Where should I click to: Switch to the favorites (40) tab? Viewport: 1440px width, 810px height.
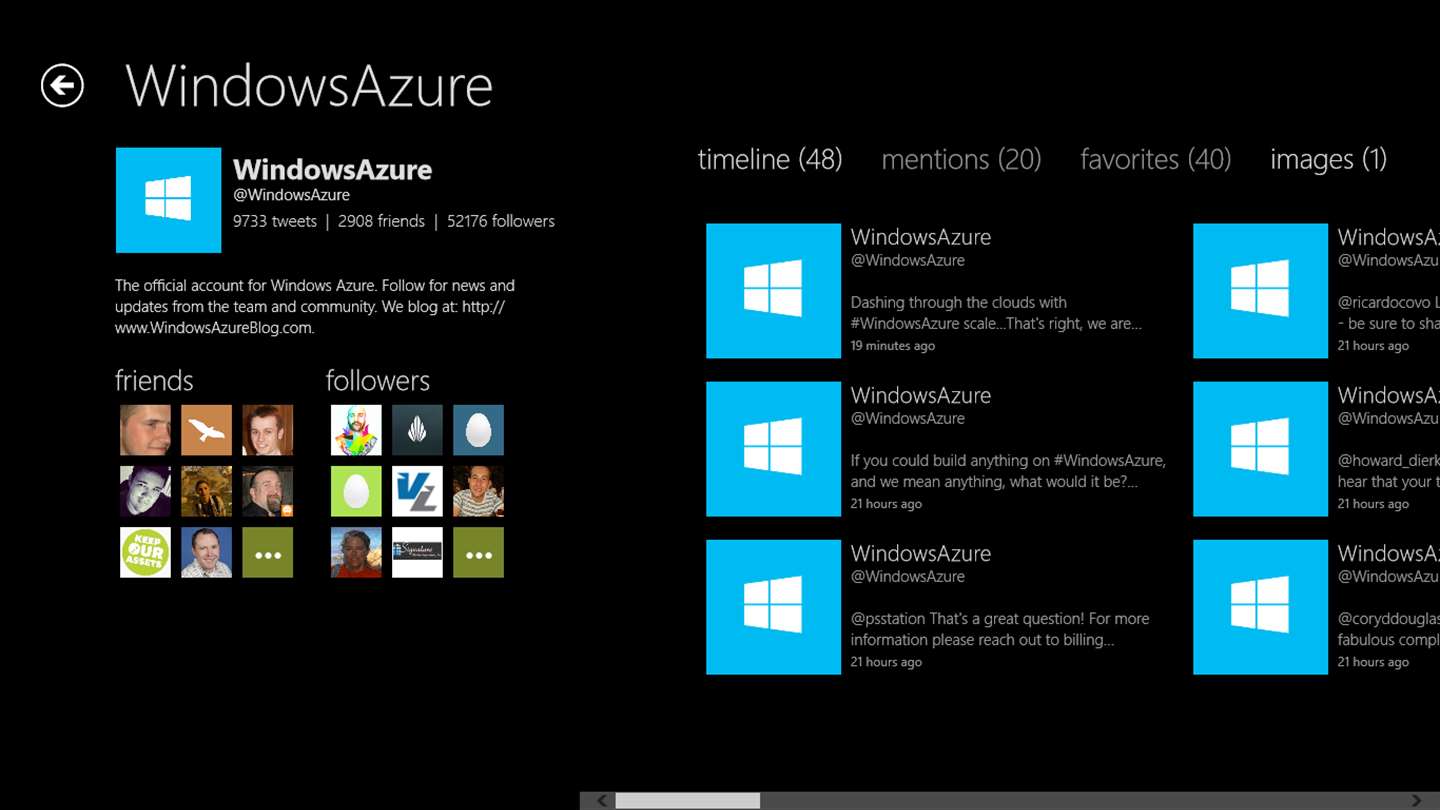coord(1155,159)
